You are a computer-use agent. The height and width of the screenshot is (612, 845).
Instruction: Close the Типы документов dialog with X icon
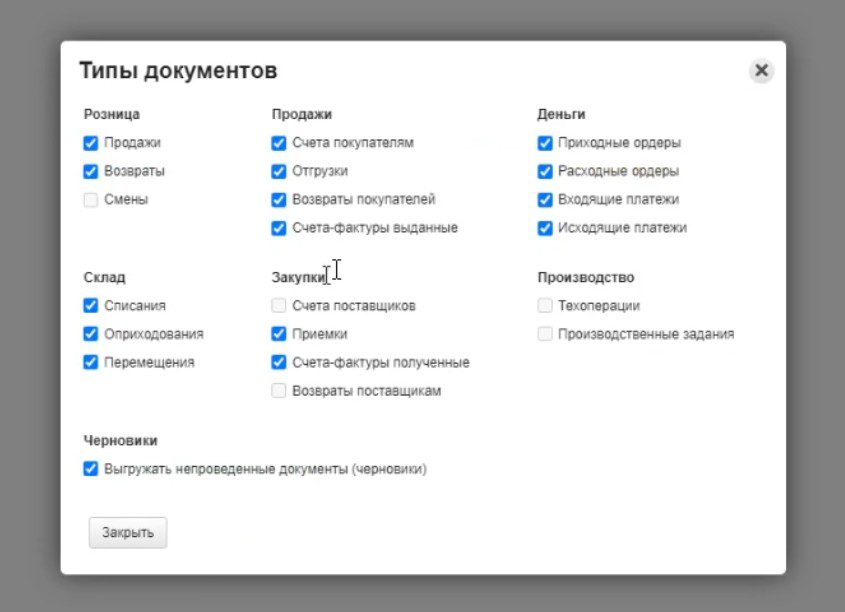761,70
